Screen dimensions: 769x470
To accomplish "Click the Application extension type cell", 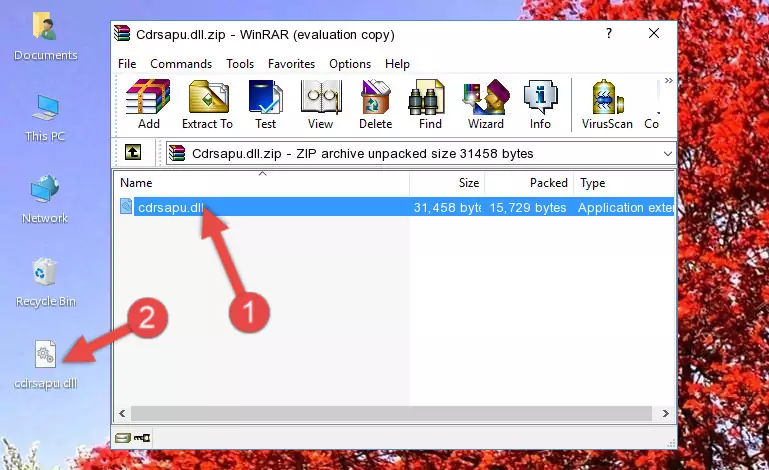I will [625, 208].
